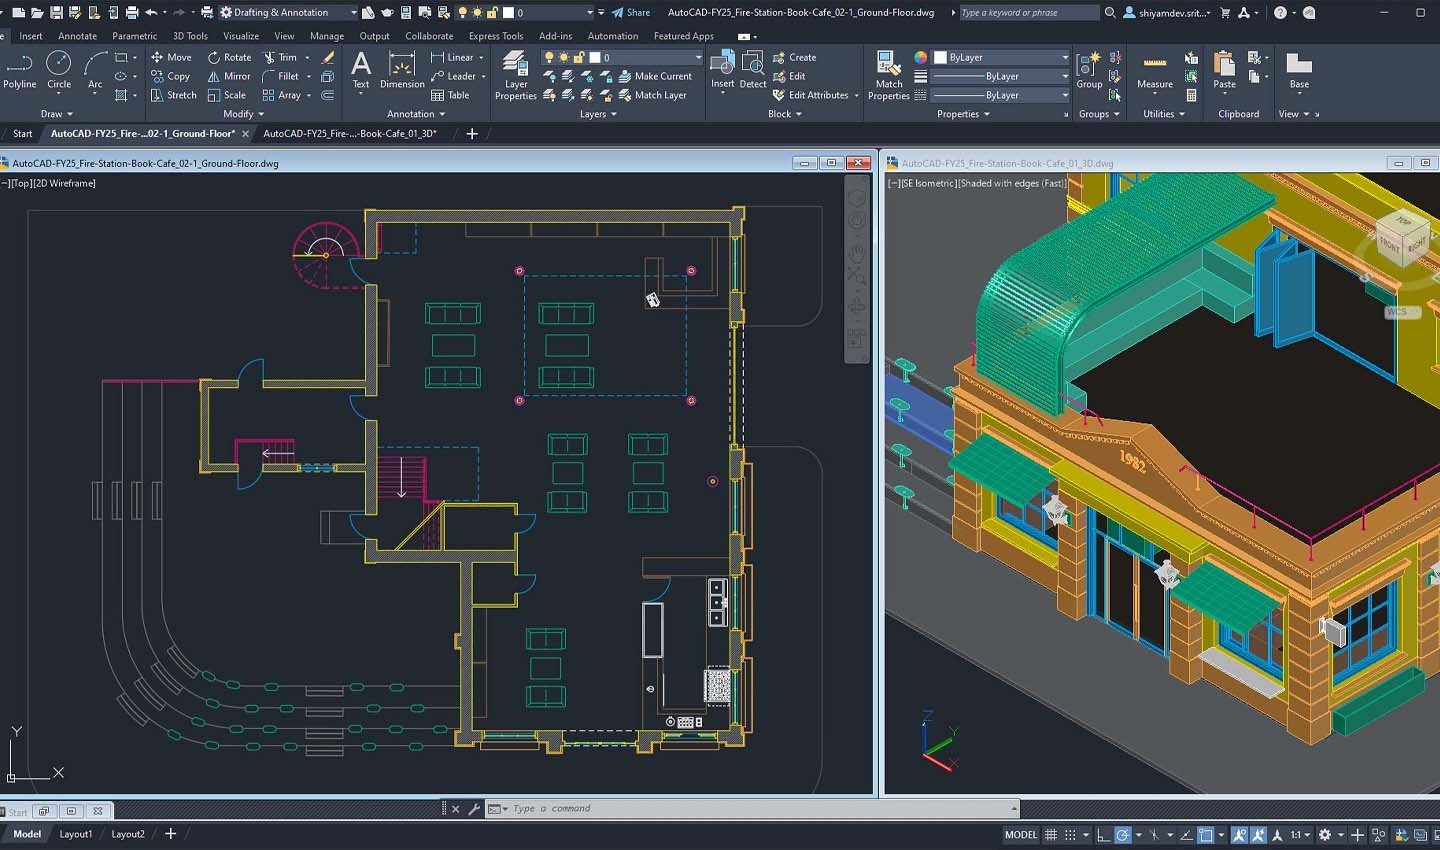Activate the Move tool
Screen dimensions: 1440x850
click(x=171, y=57)
